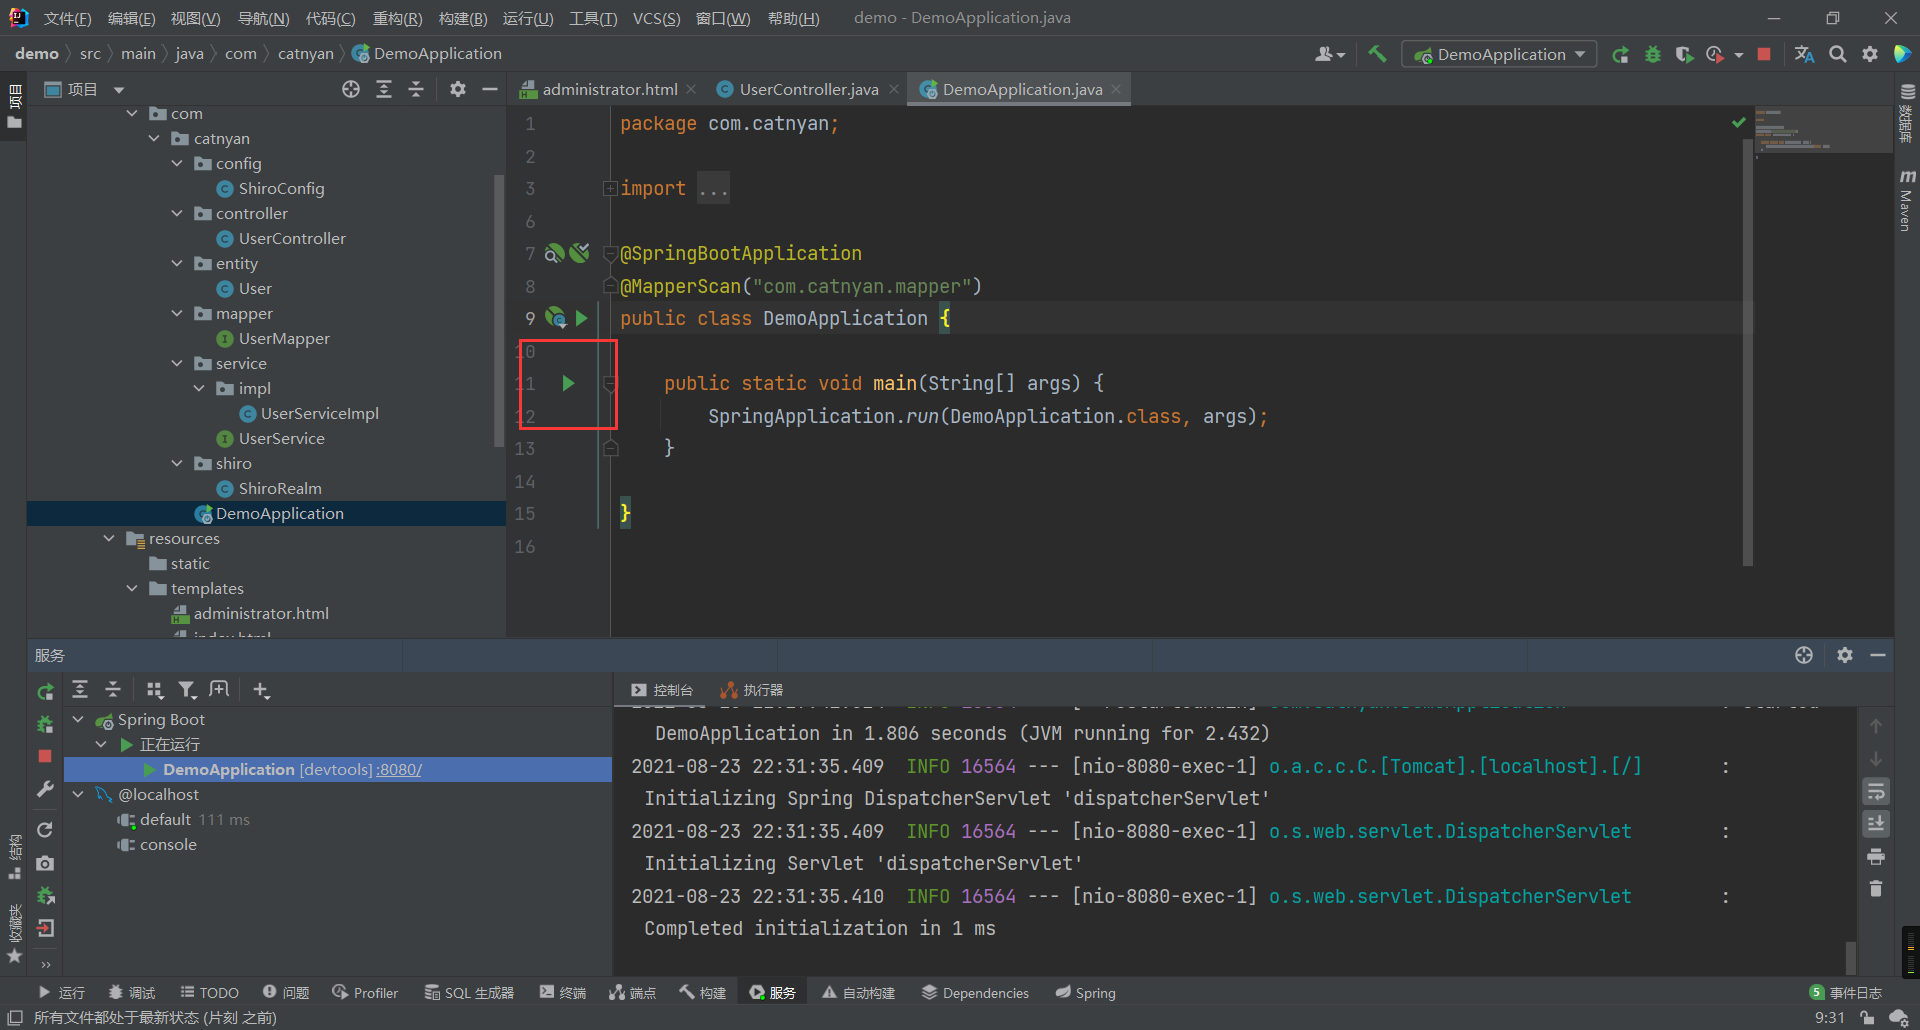Click the project tree vertical scrollbar
Viewport: 1920px width, 1030px height.
(499, 310)
